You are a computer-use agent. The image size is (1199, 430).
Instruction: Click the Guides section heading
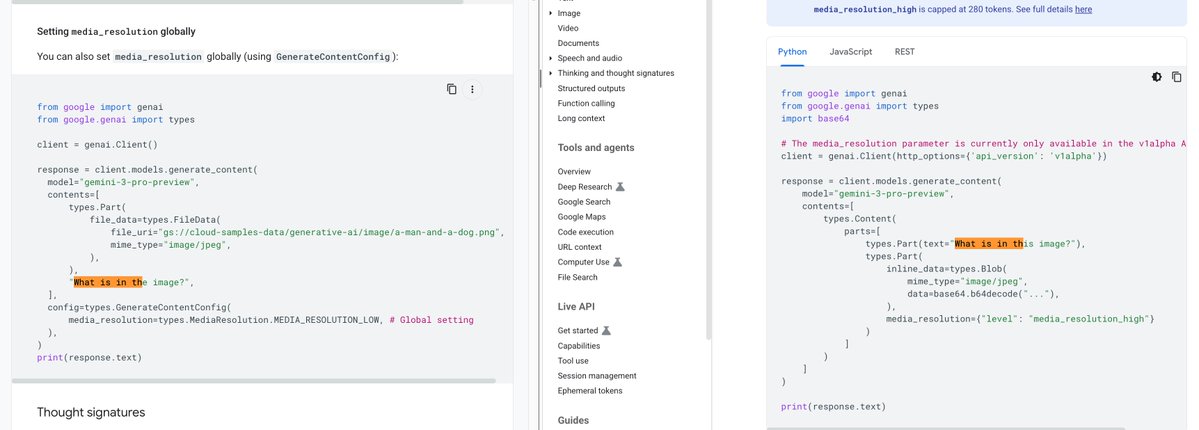574,420
